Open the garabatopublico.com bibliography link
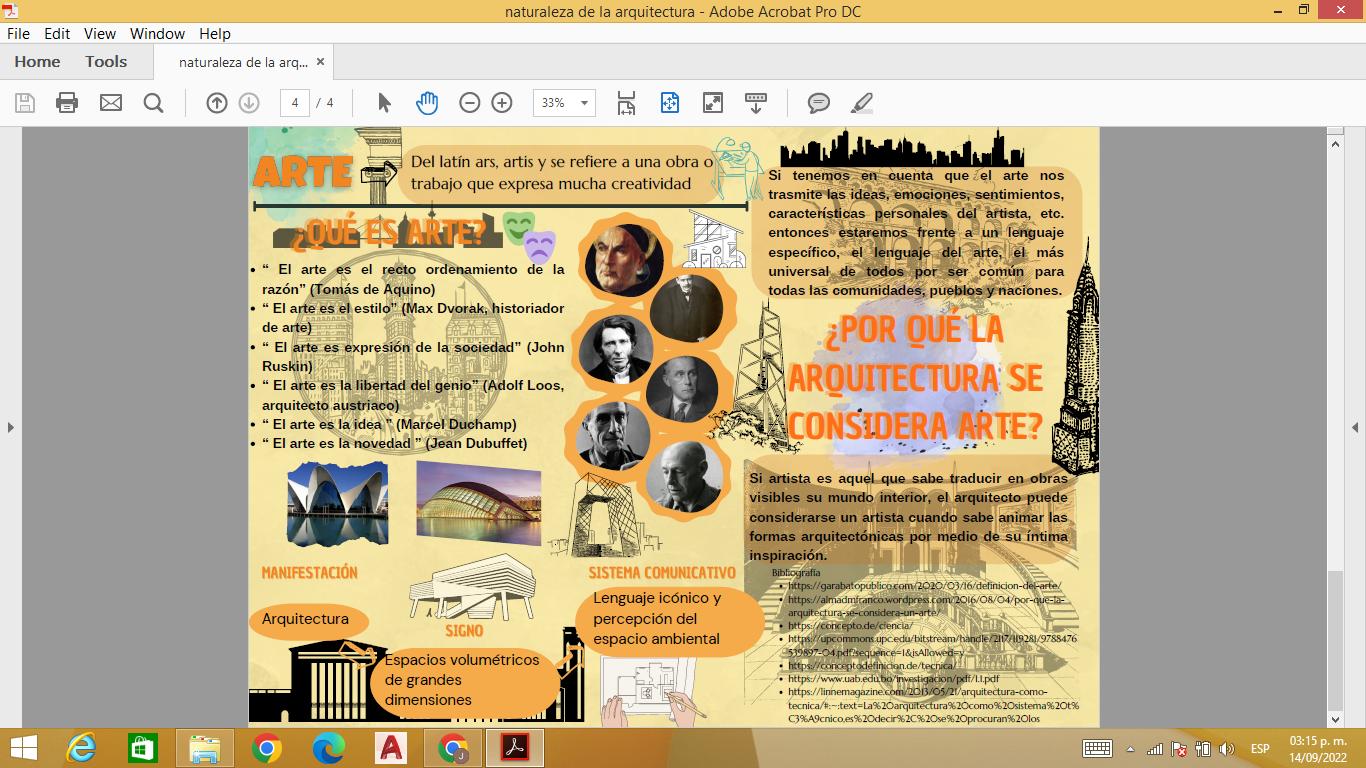 click(924, 586)
